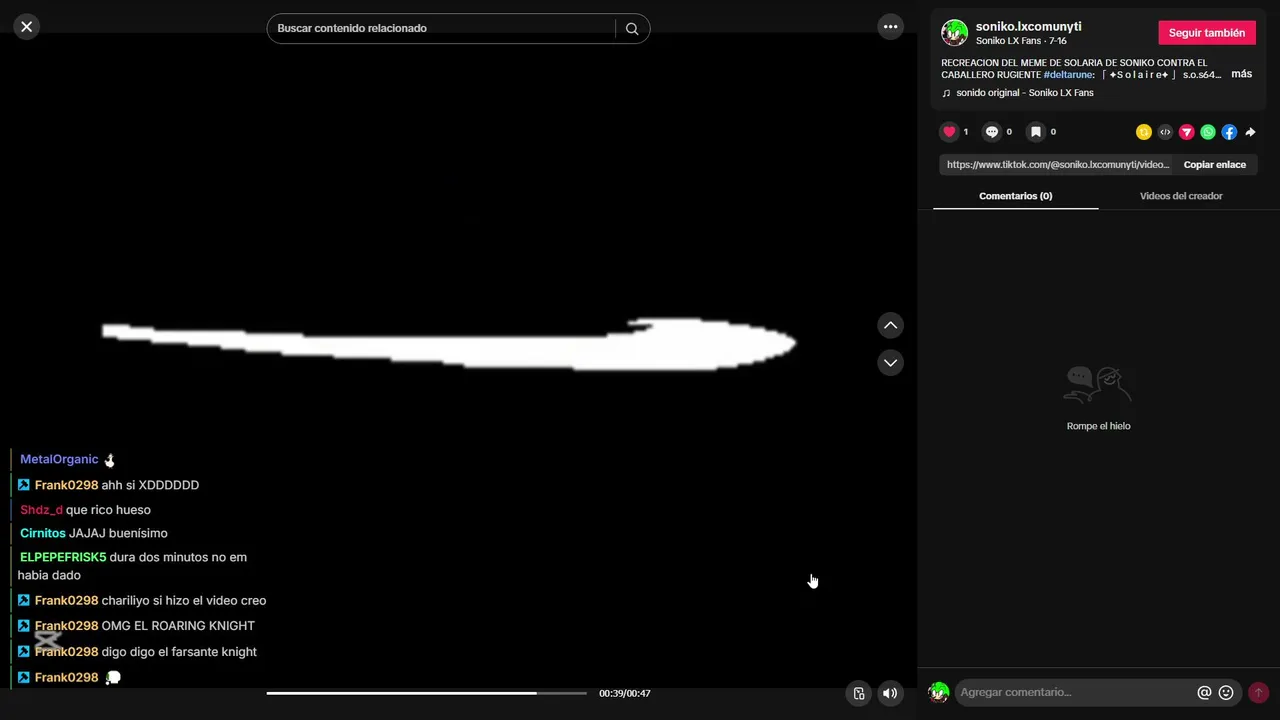Image resolution: width=1280 pixels, height=720 pixels.
Task: Like the video with the heart icon
Action: tap(949, 132)
